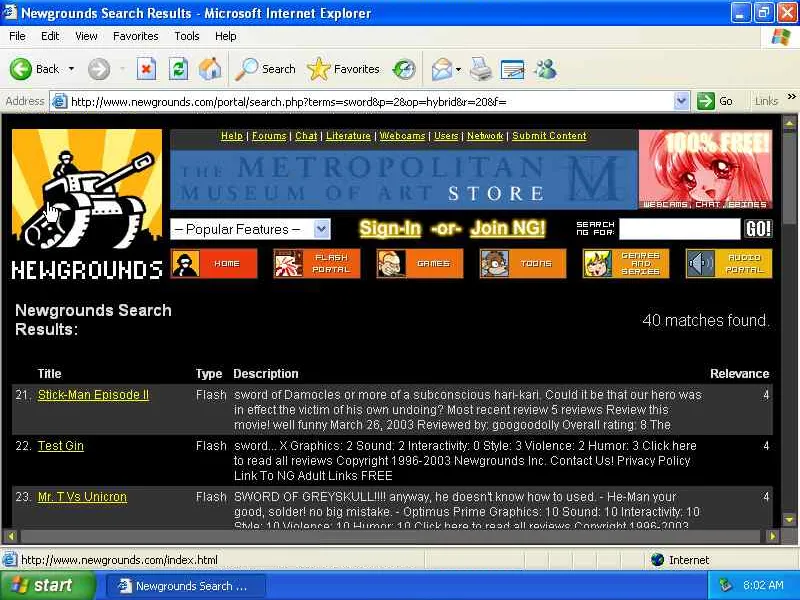Open the Back history dropdown arrow

click(71, 69)
